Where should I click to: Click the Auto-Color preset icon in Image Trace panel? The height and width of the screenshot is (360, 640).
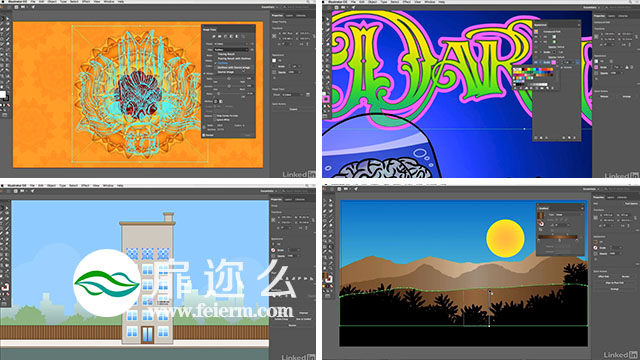tap(213, 36)
